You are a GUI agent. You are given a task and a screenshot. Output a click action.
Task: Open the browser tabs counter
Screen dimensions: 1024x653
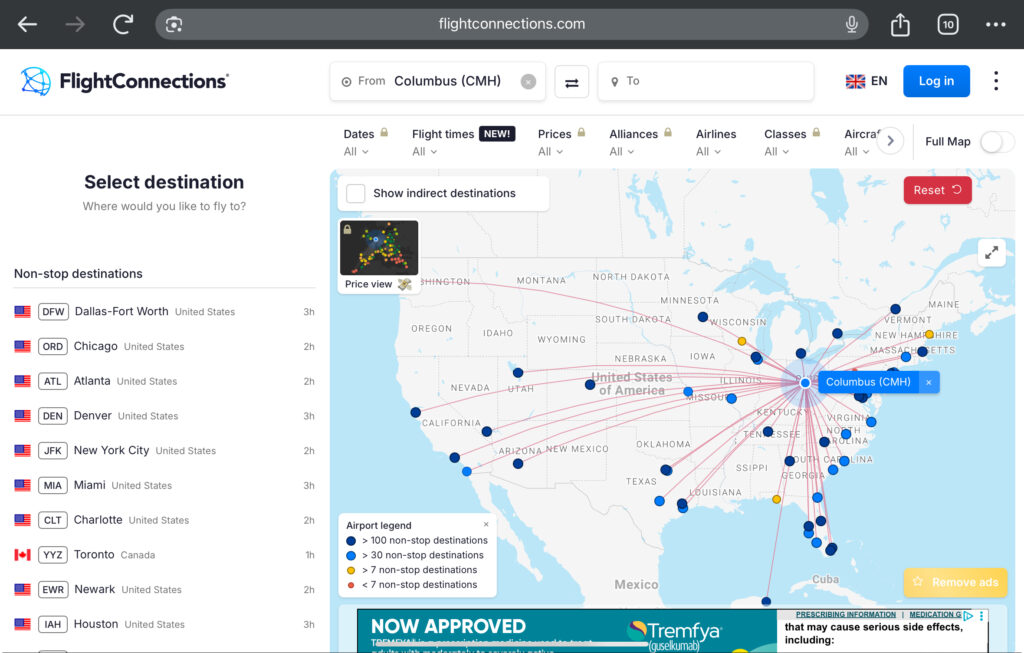947,24
